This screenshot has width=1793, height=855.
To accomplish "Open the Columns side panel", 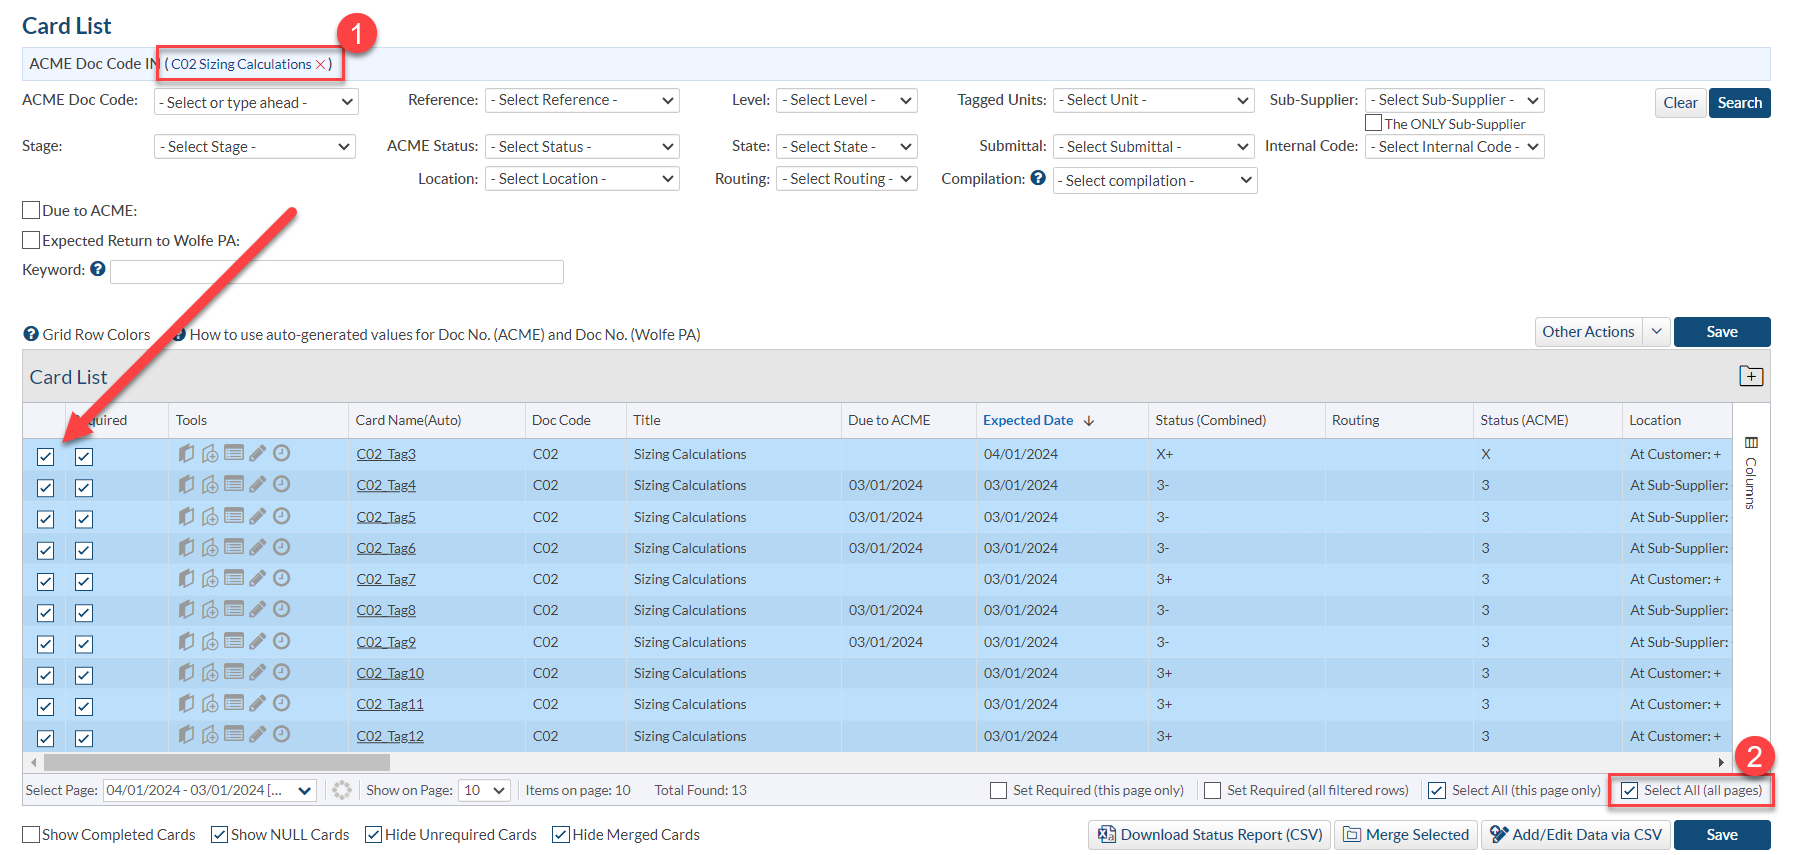I will [1751, 472].
